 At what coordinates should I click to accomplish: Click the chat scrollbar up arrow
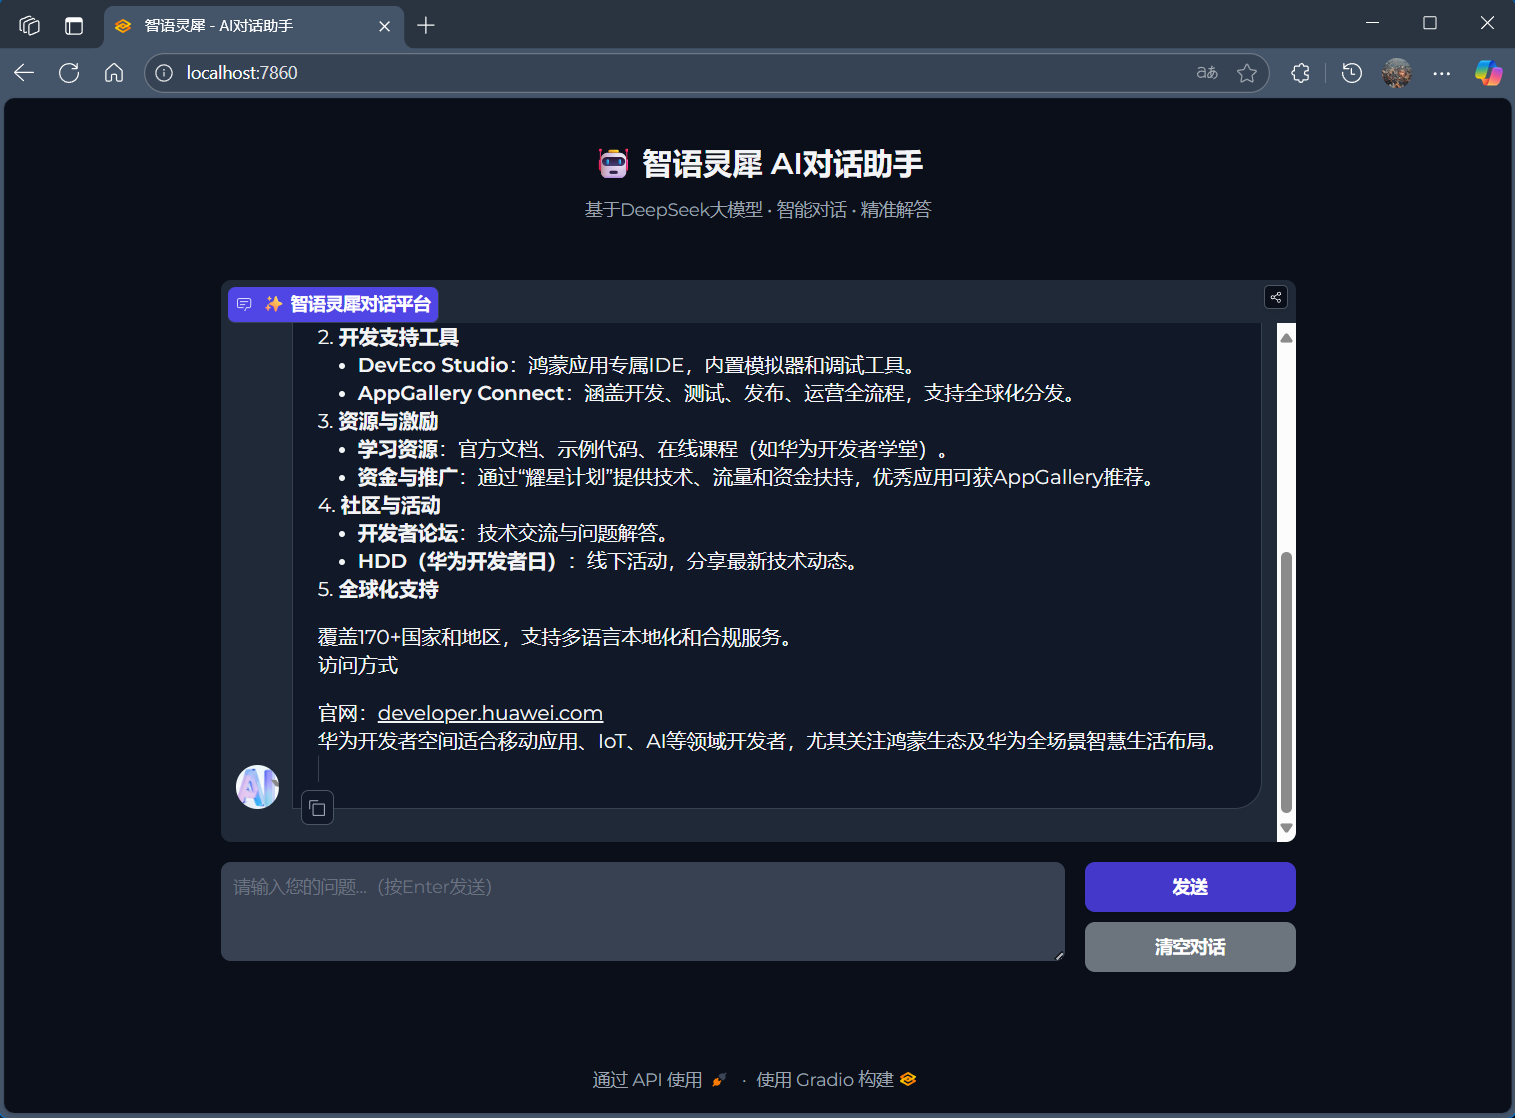pyautogui.click(x=1287, y=337)
